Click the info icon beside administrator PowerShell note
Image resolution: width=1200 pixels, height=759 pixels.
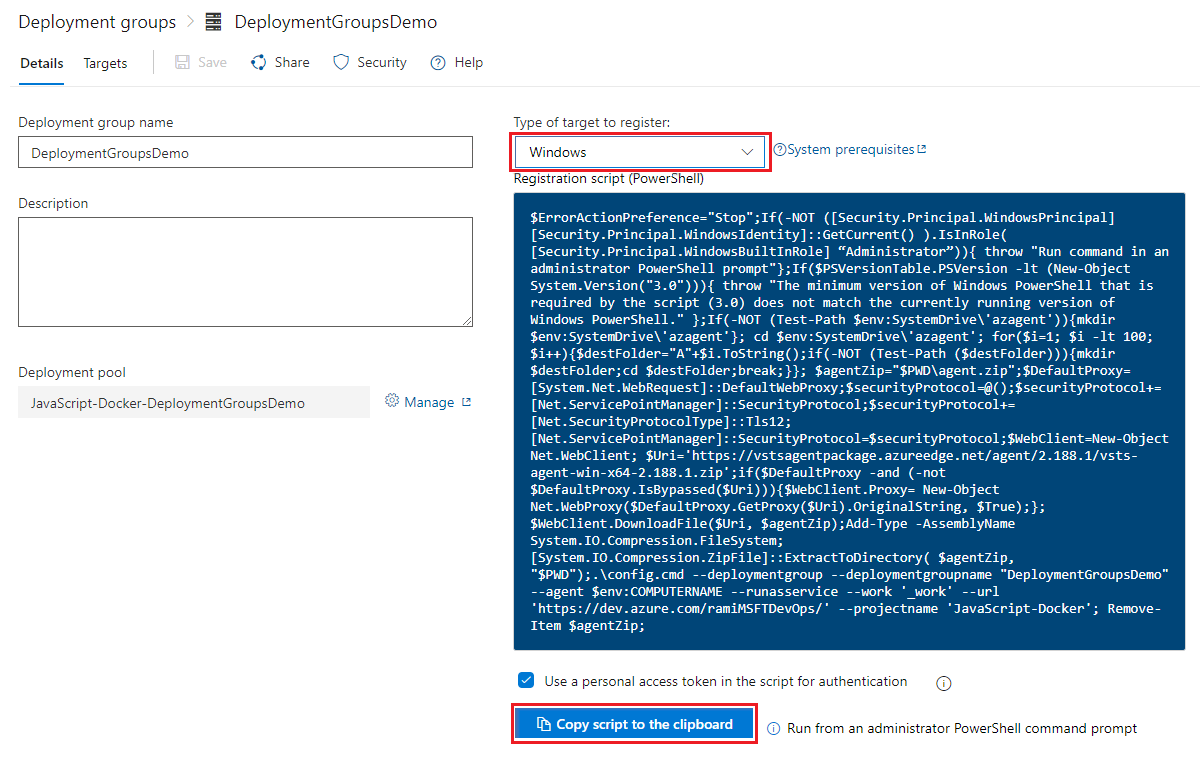click(773, 728)
